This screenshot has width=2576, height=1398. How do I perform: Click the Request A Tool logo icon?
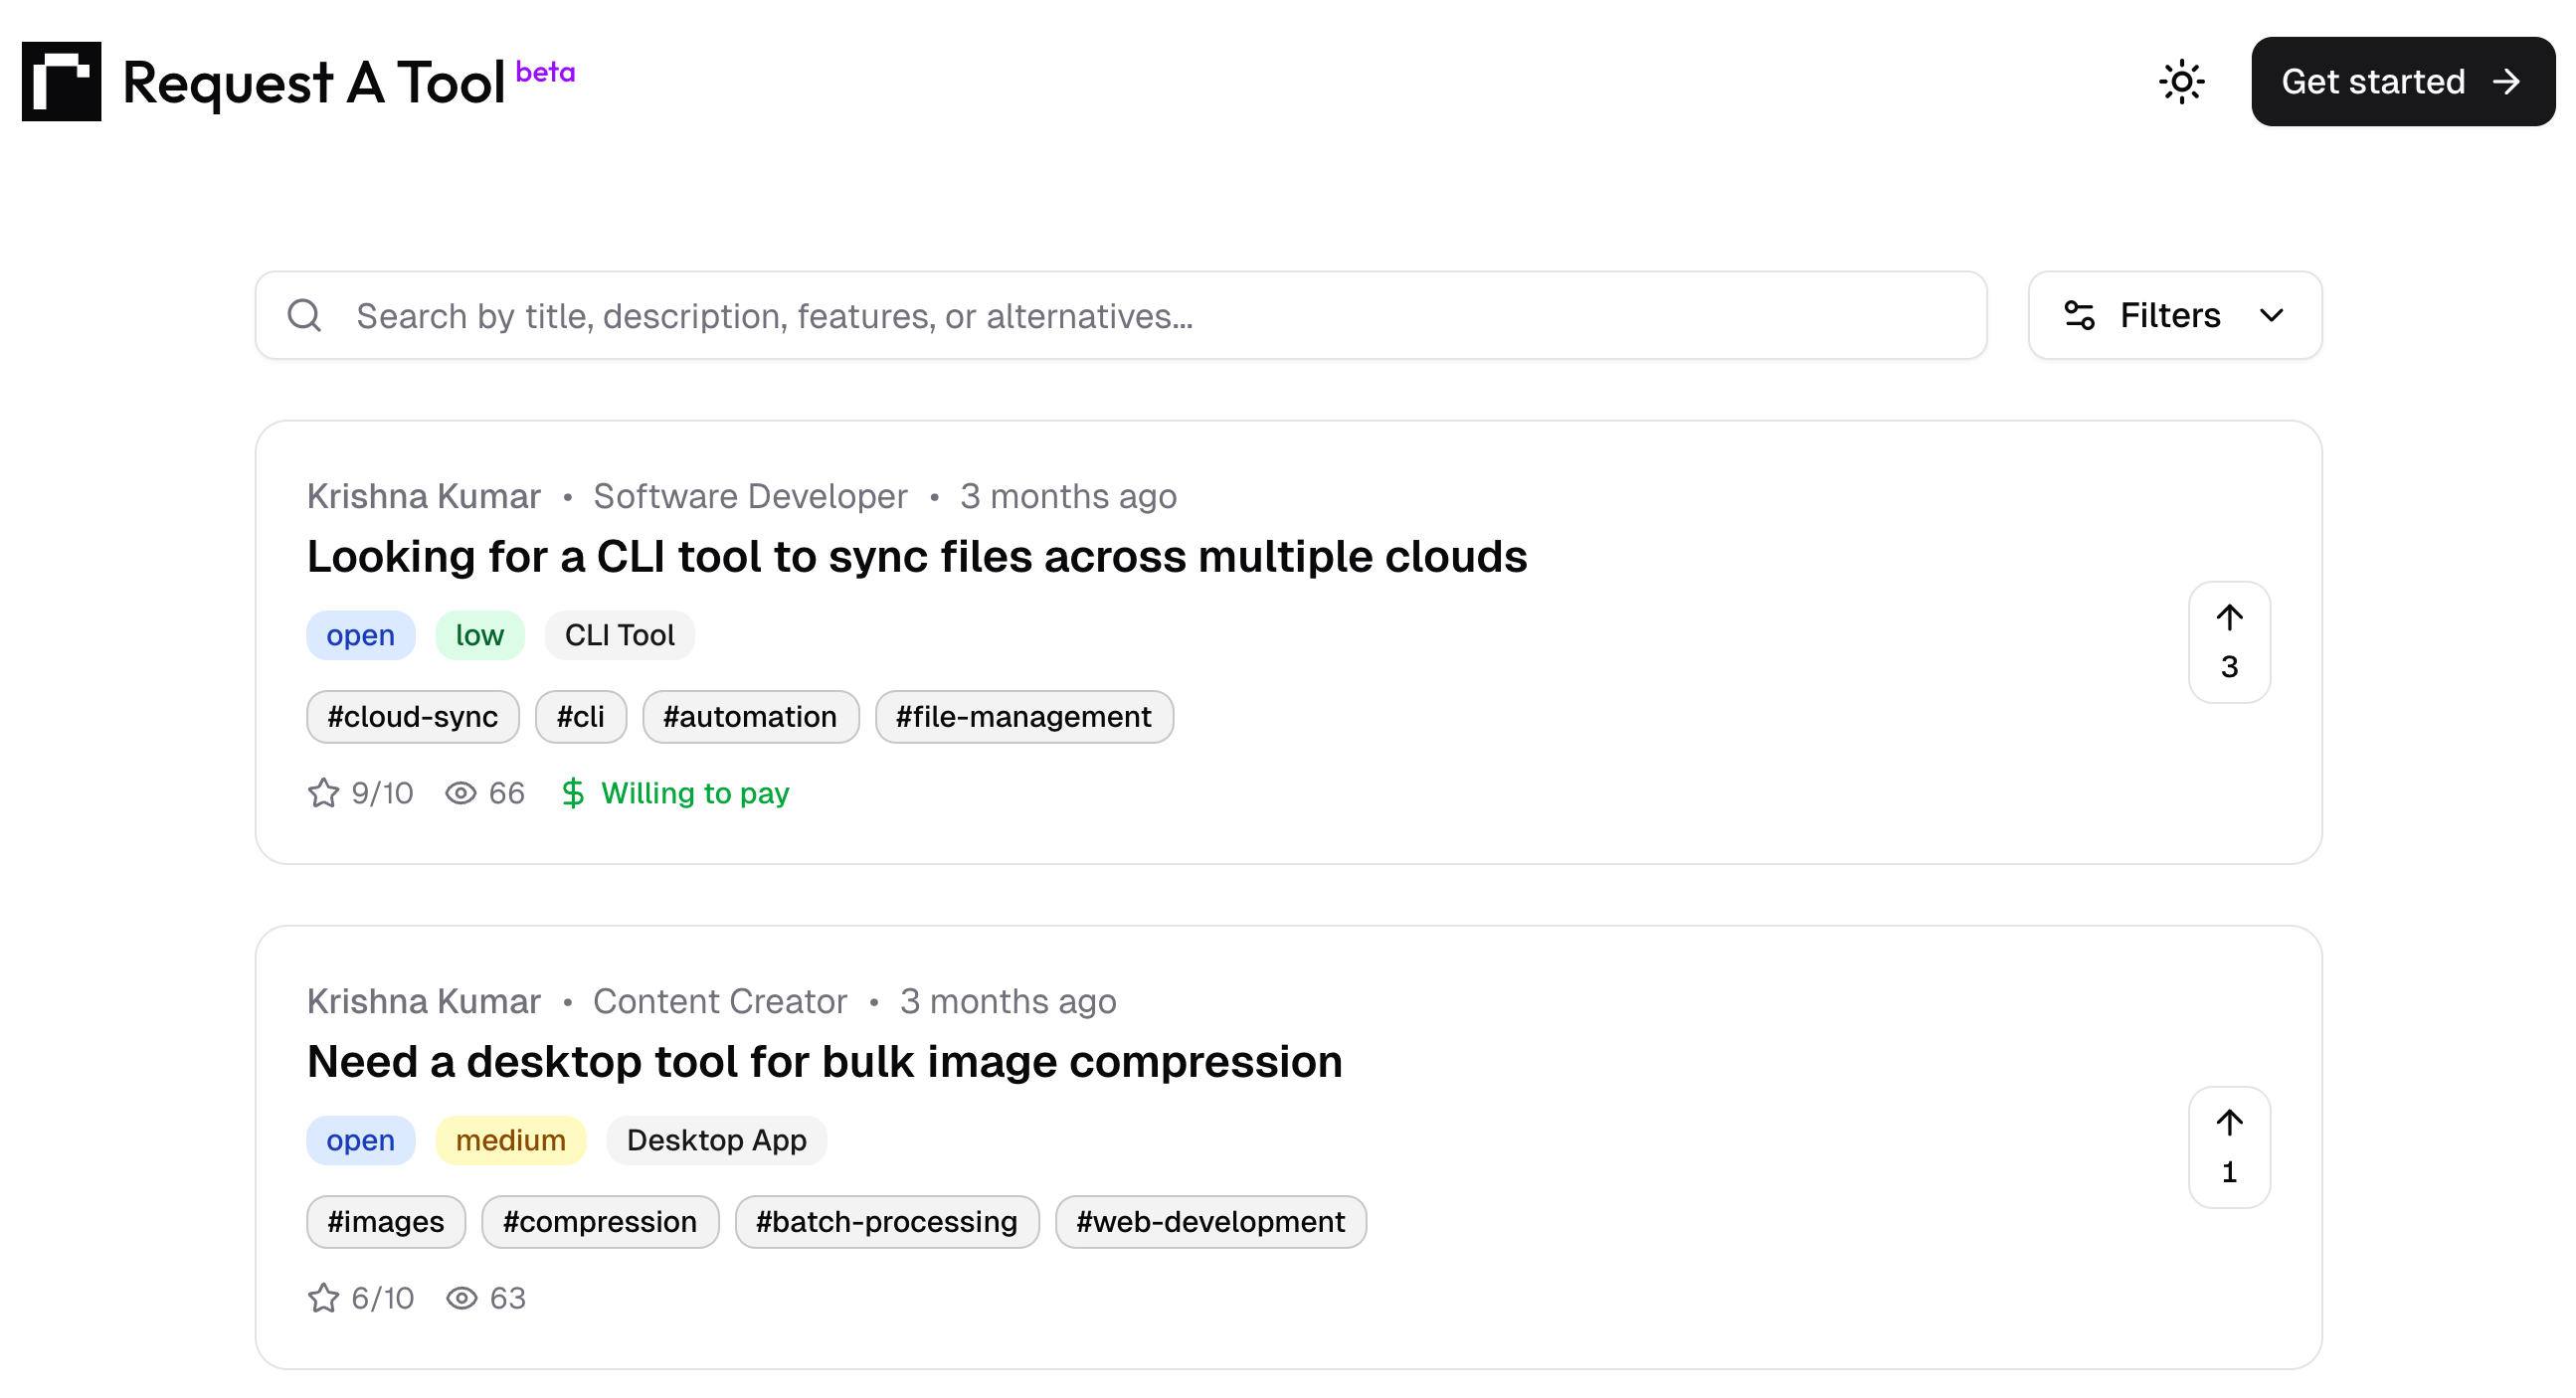tap(61, 81)
